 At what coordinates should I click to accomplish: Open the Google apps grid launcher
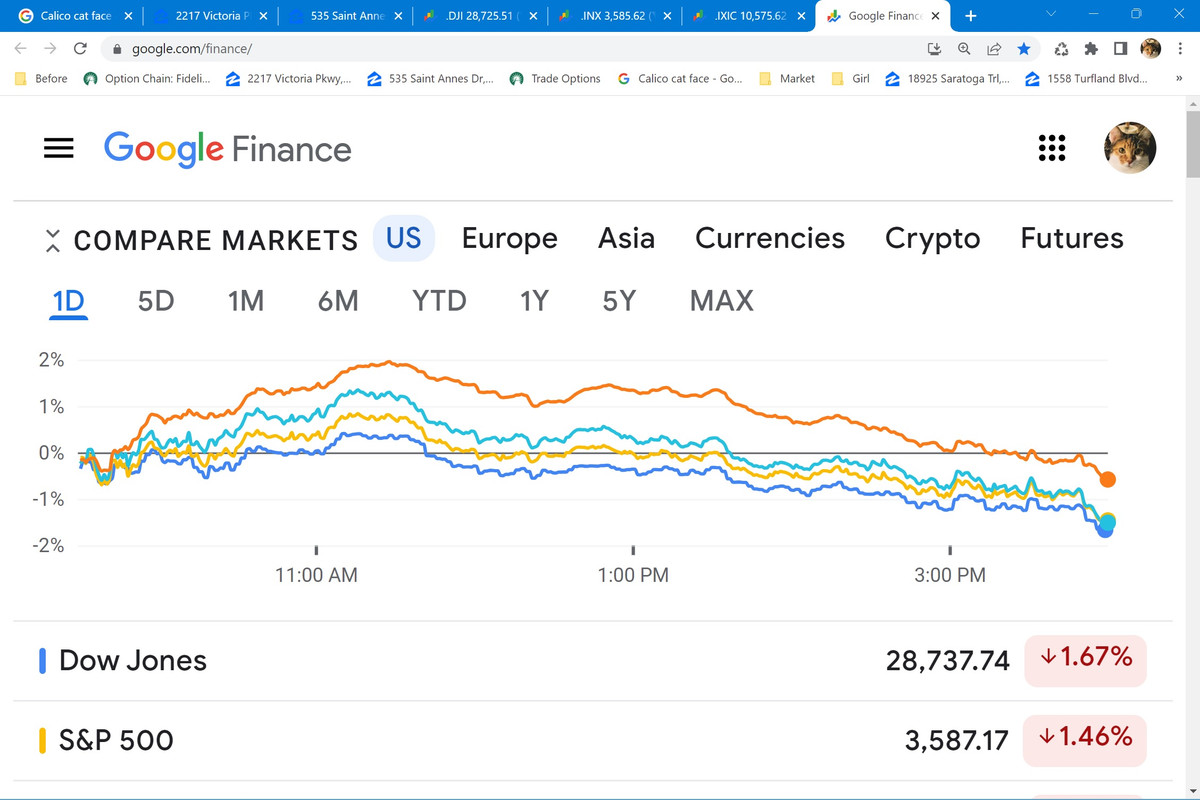[x=1051, y=148]
